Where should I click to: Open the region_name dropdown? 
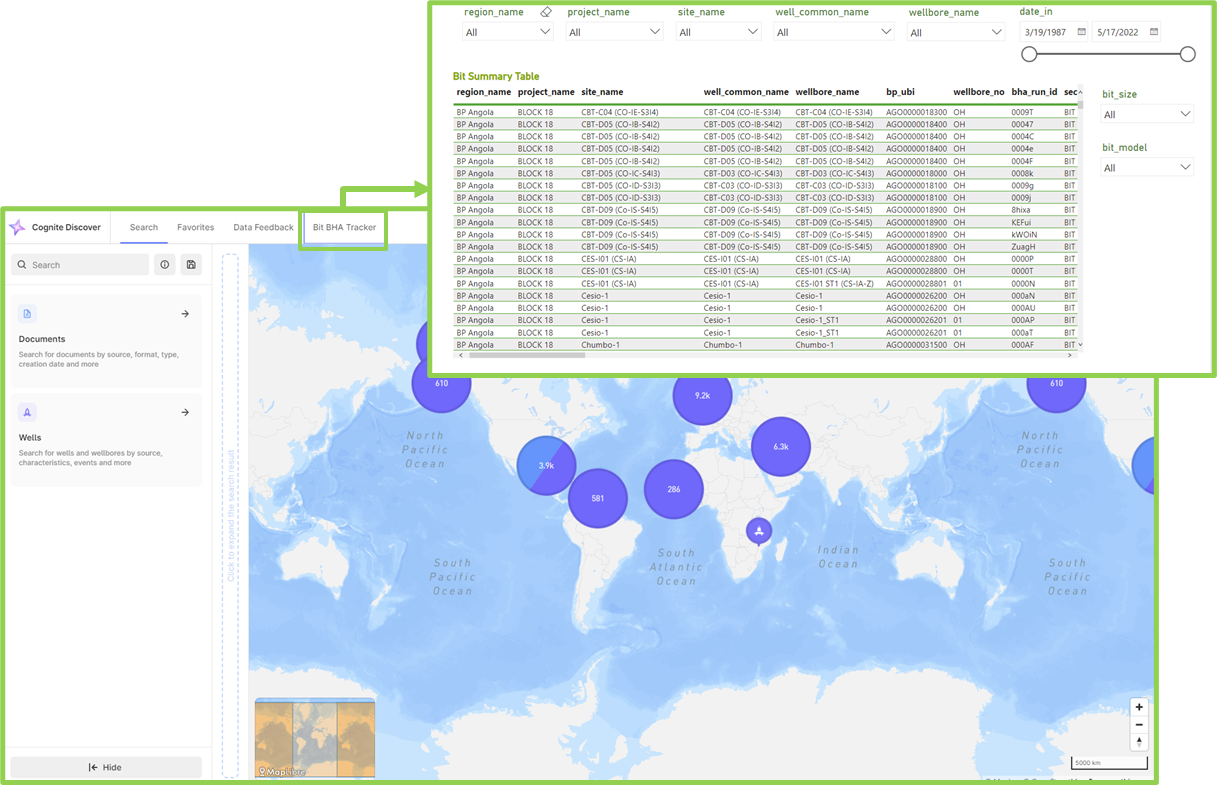click(508, 32)
